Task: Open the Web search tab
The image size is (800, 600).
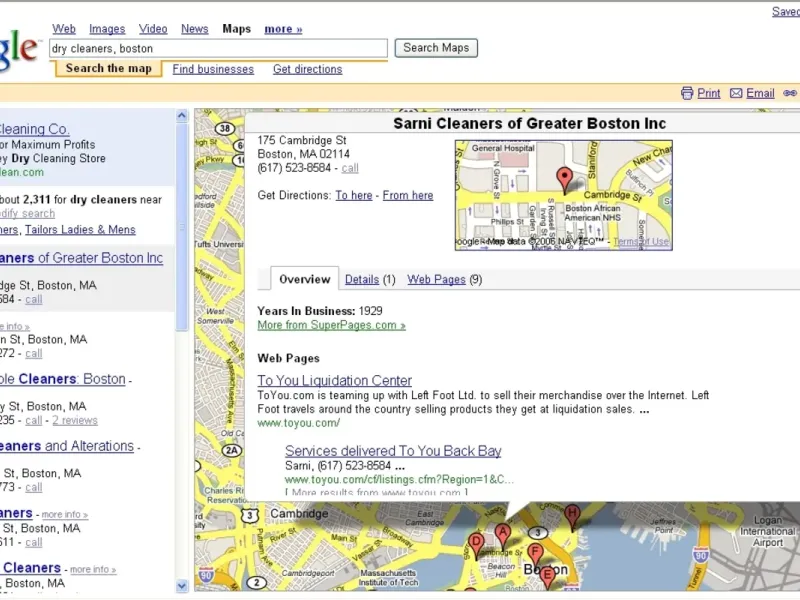Action: click(64, 29)
